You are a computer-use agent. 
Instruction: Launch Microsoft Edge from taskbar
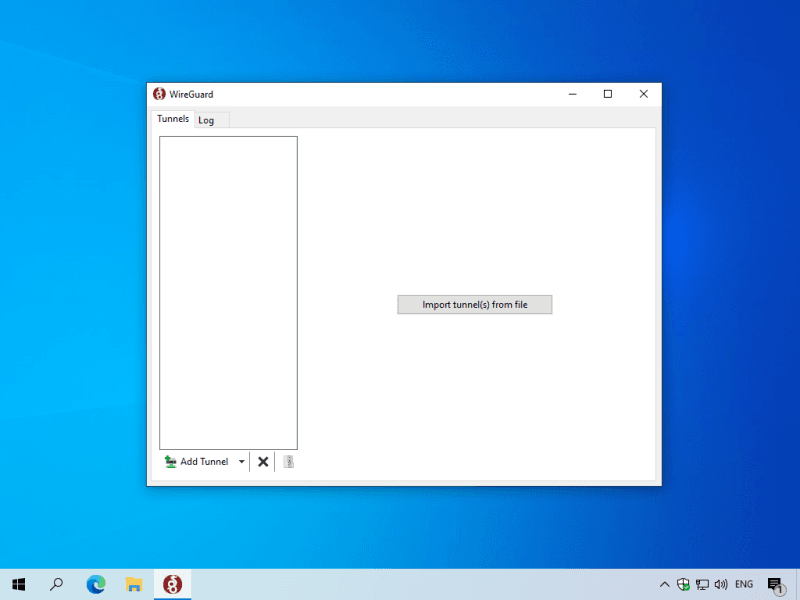pos(96,584)
